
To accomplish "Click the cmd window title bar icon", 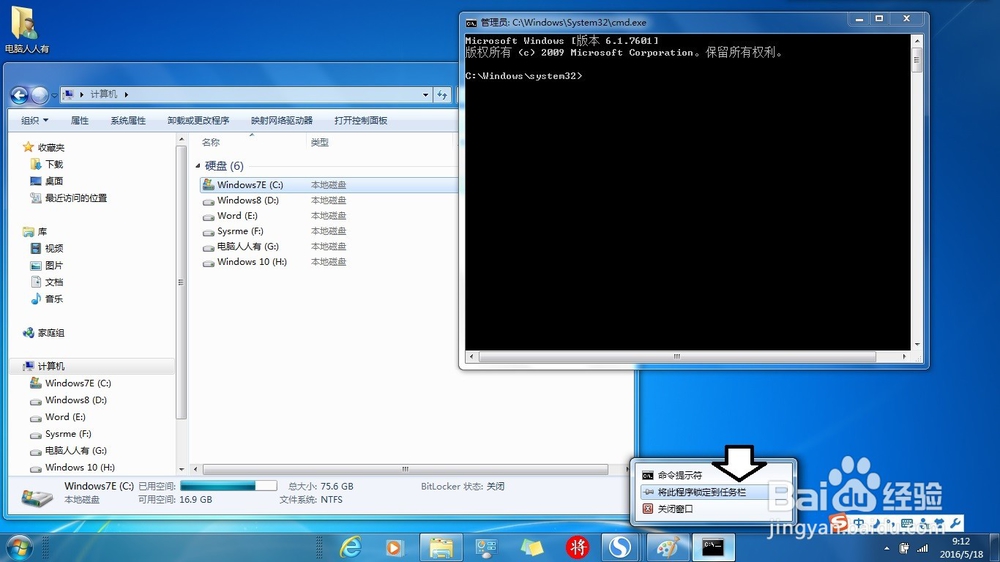I will [x=471, y=22].
